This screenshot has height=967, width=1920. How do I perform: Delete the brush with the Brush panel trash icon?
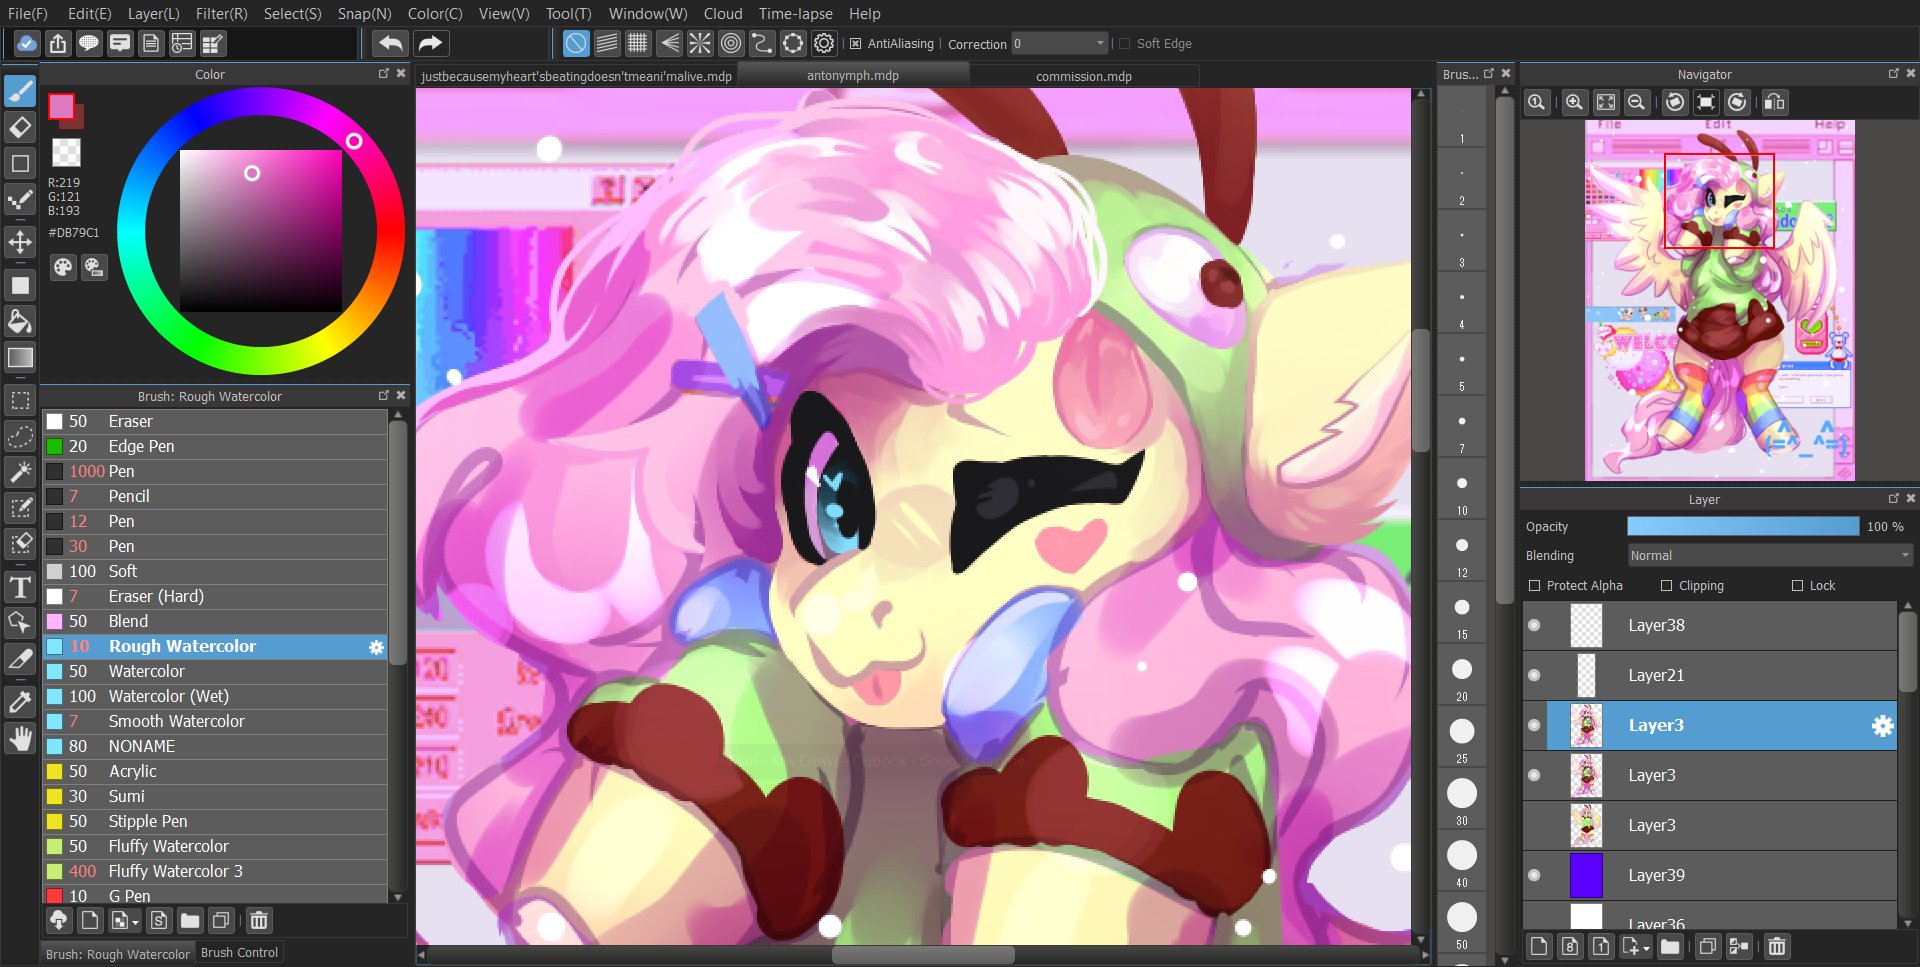(259, 920)
